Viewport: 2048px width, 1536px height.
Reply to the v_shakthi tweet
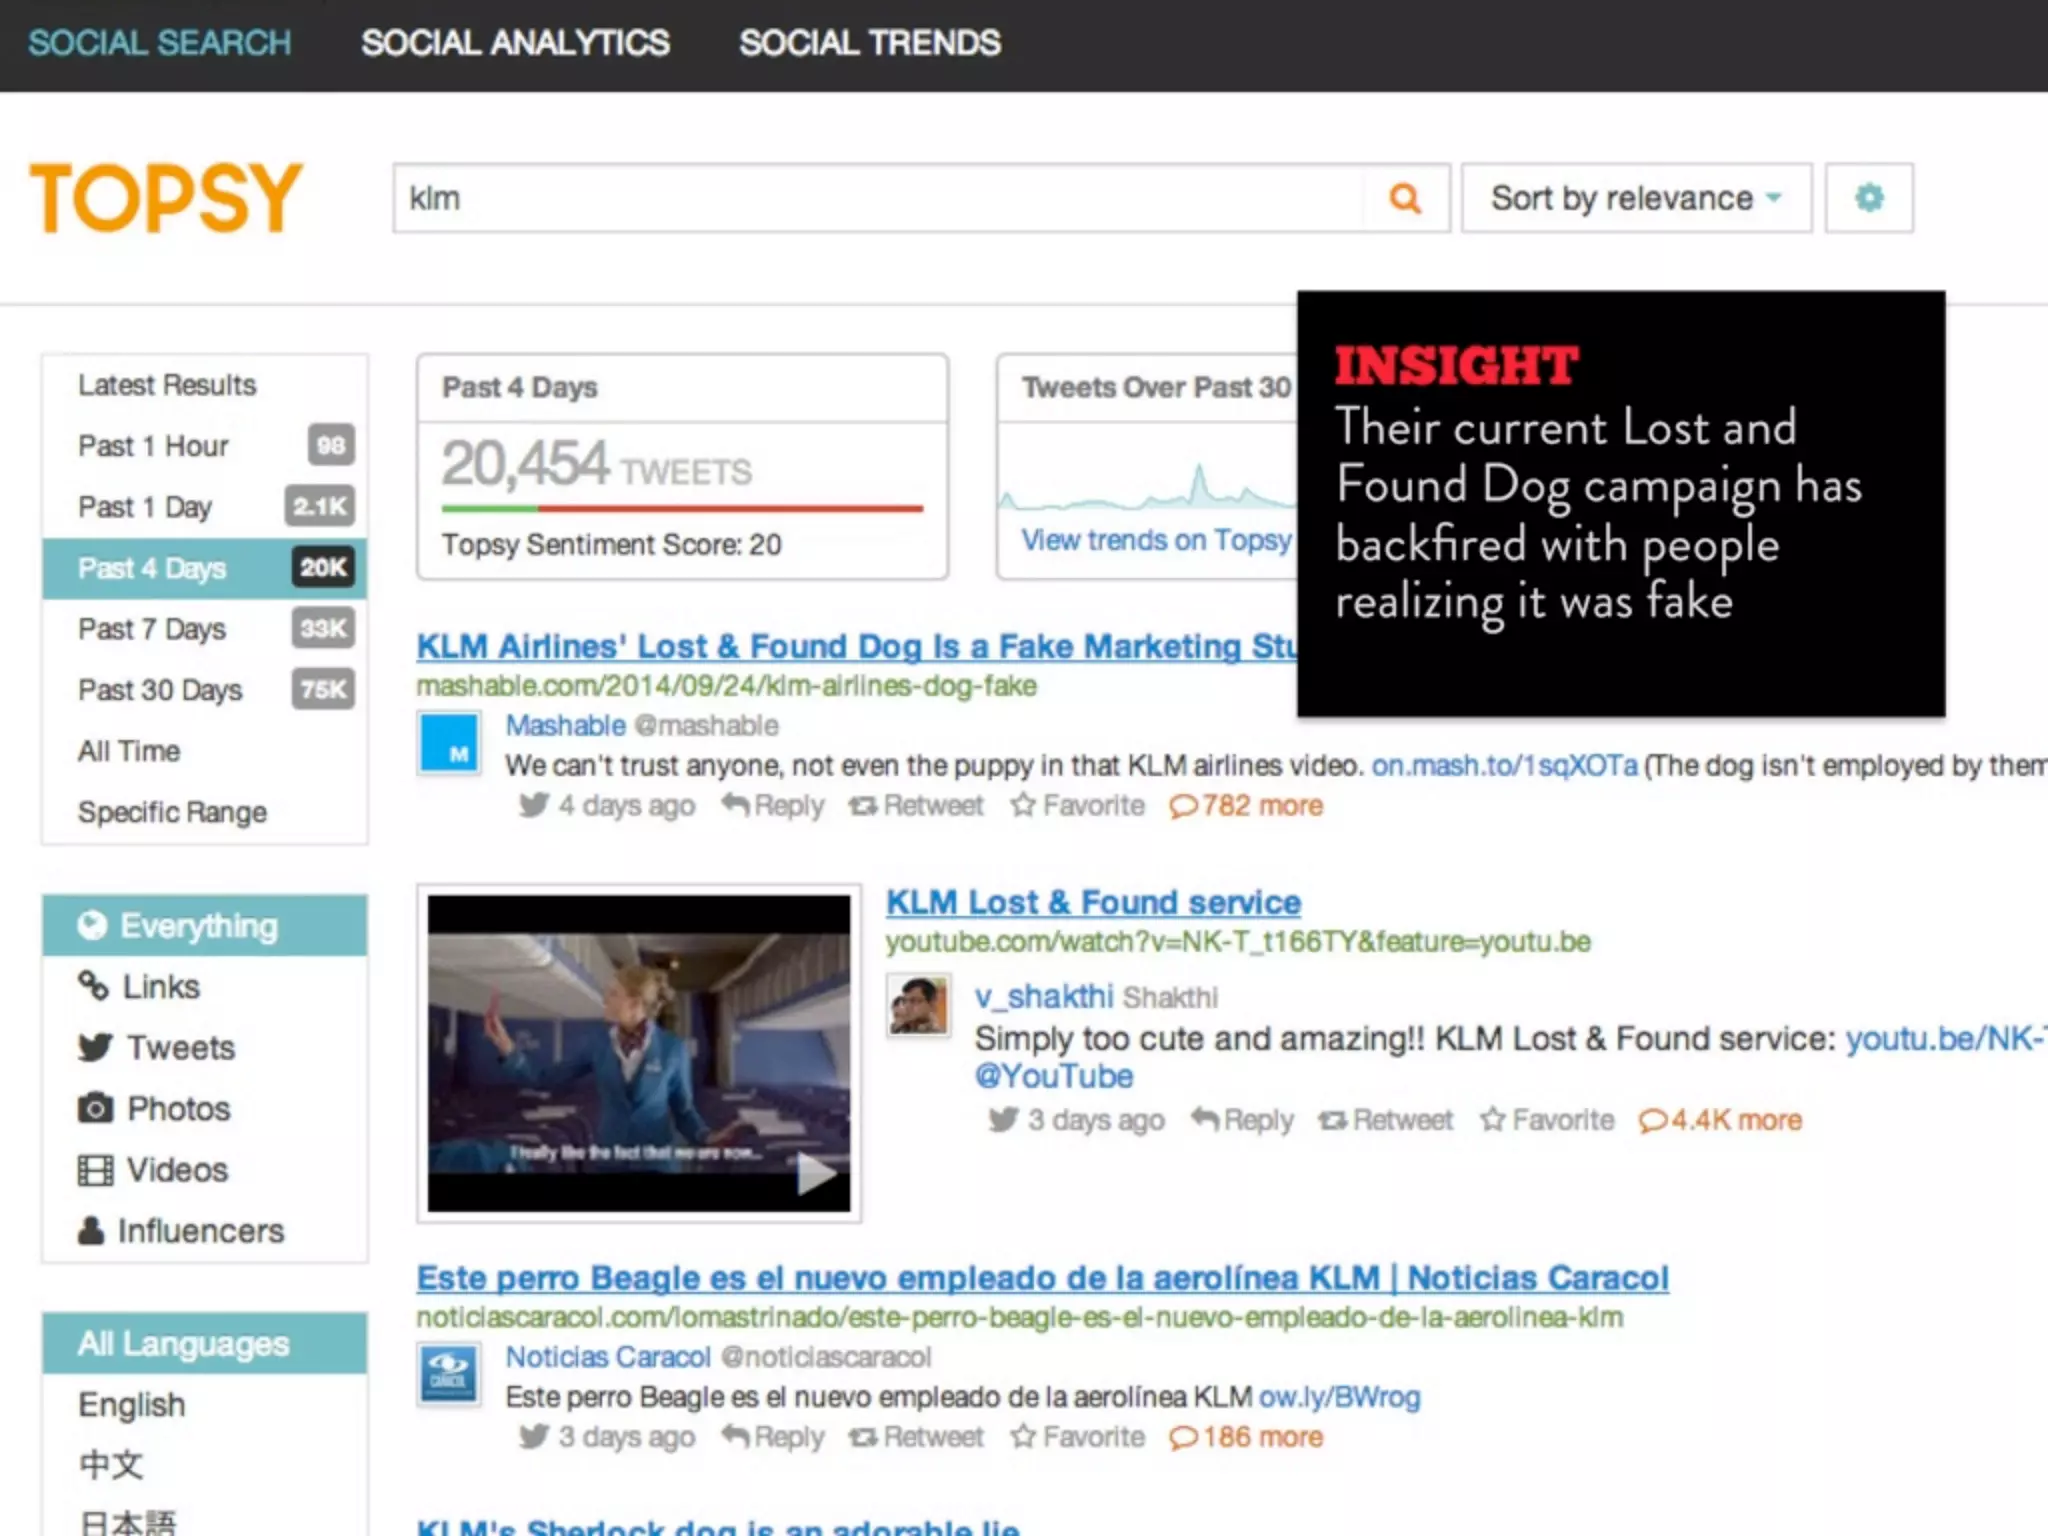pos(1242,1120)
